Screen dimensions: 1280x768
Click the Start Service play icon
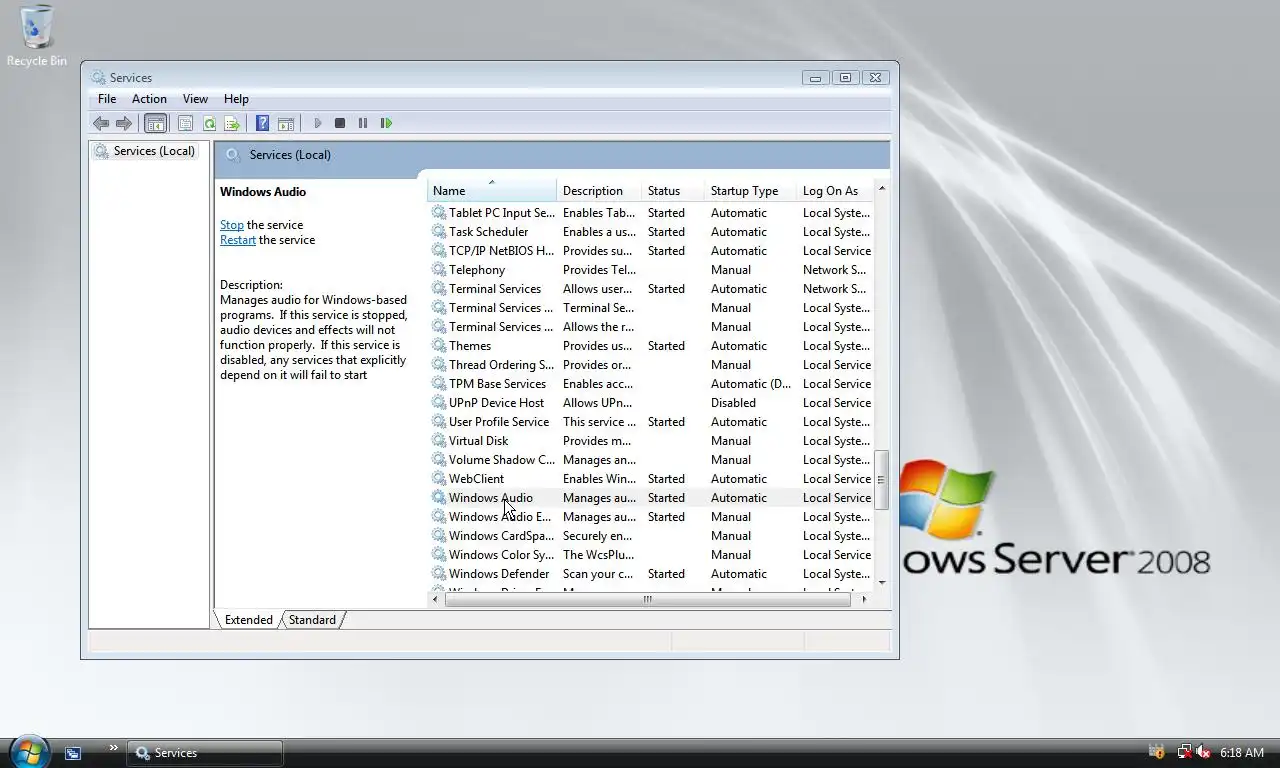point(317,123)
